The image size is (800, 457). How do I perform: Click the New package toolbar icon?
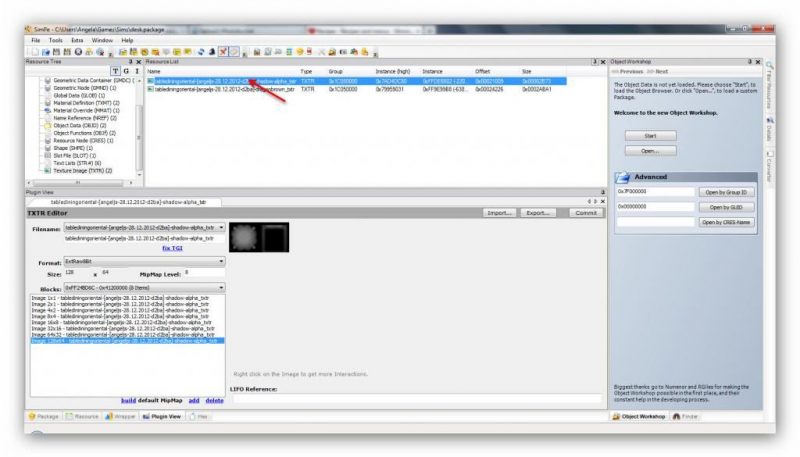35,50
